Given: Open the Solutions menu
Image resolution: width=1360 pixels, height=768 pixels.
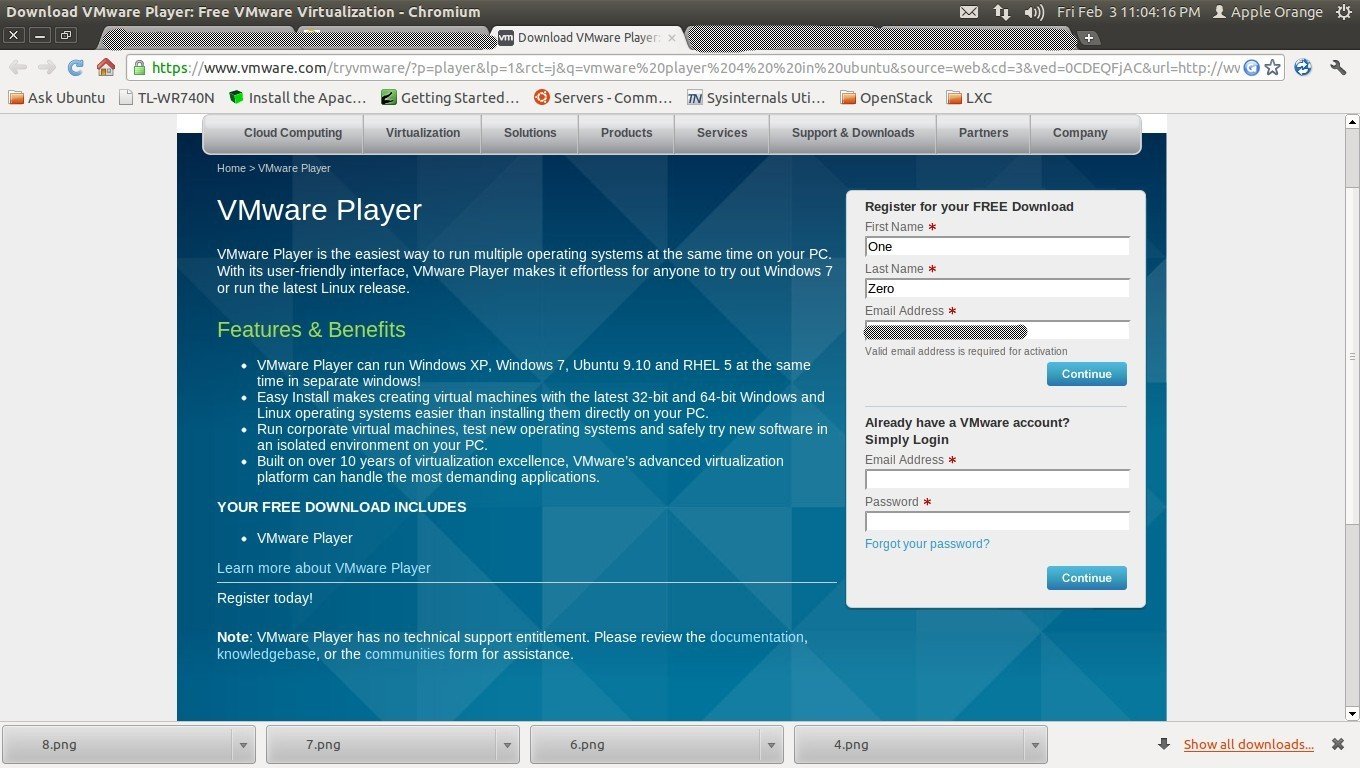Looking at the screenshot, I should 530,133.
